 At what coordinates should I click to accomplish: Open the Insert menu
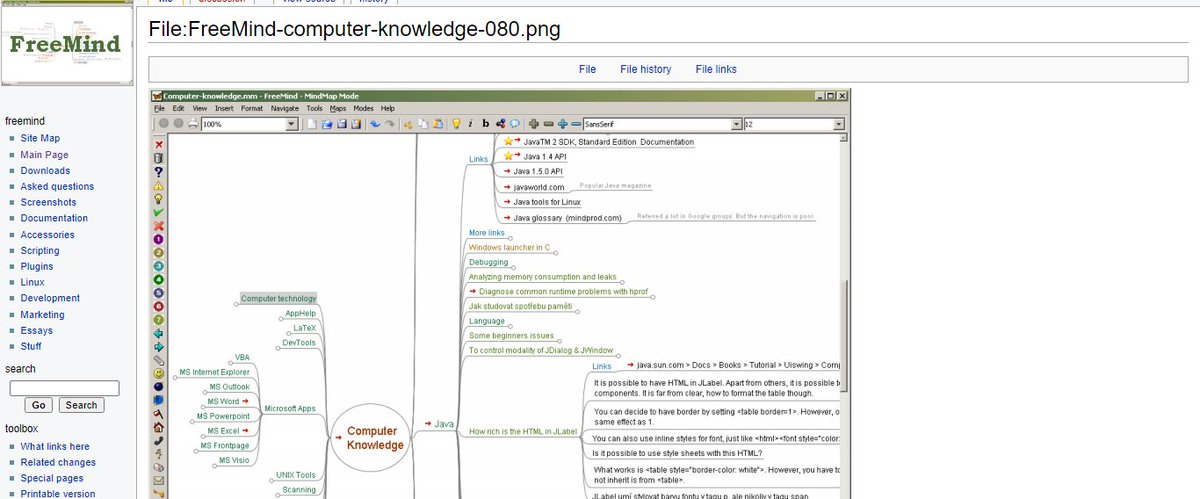tap(224, 108)
